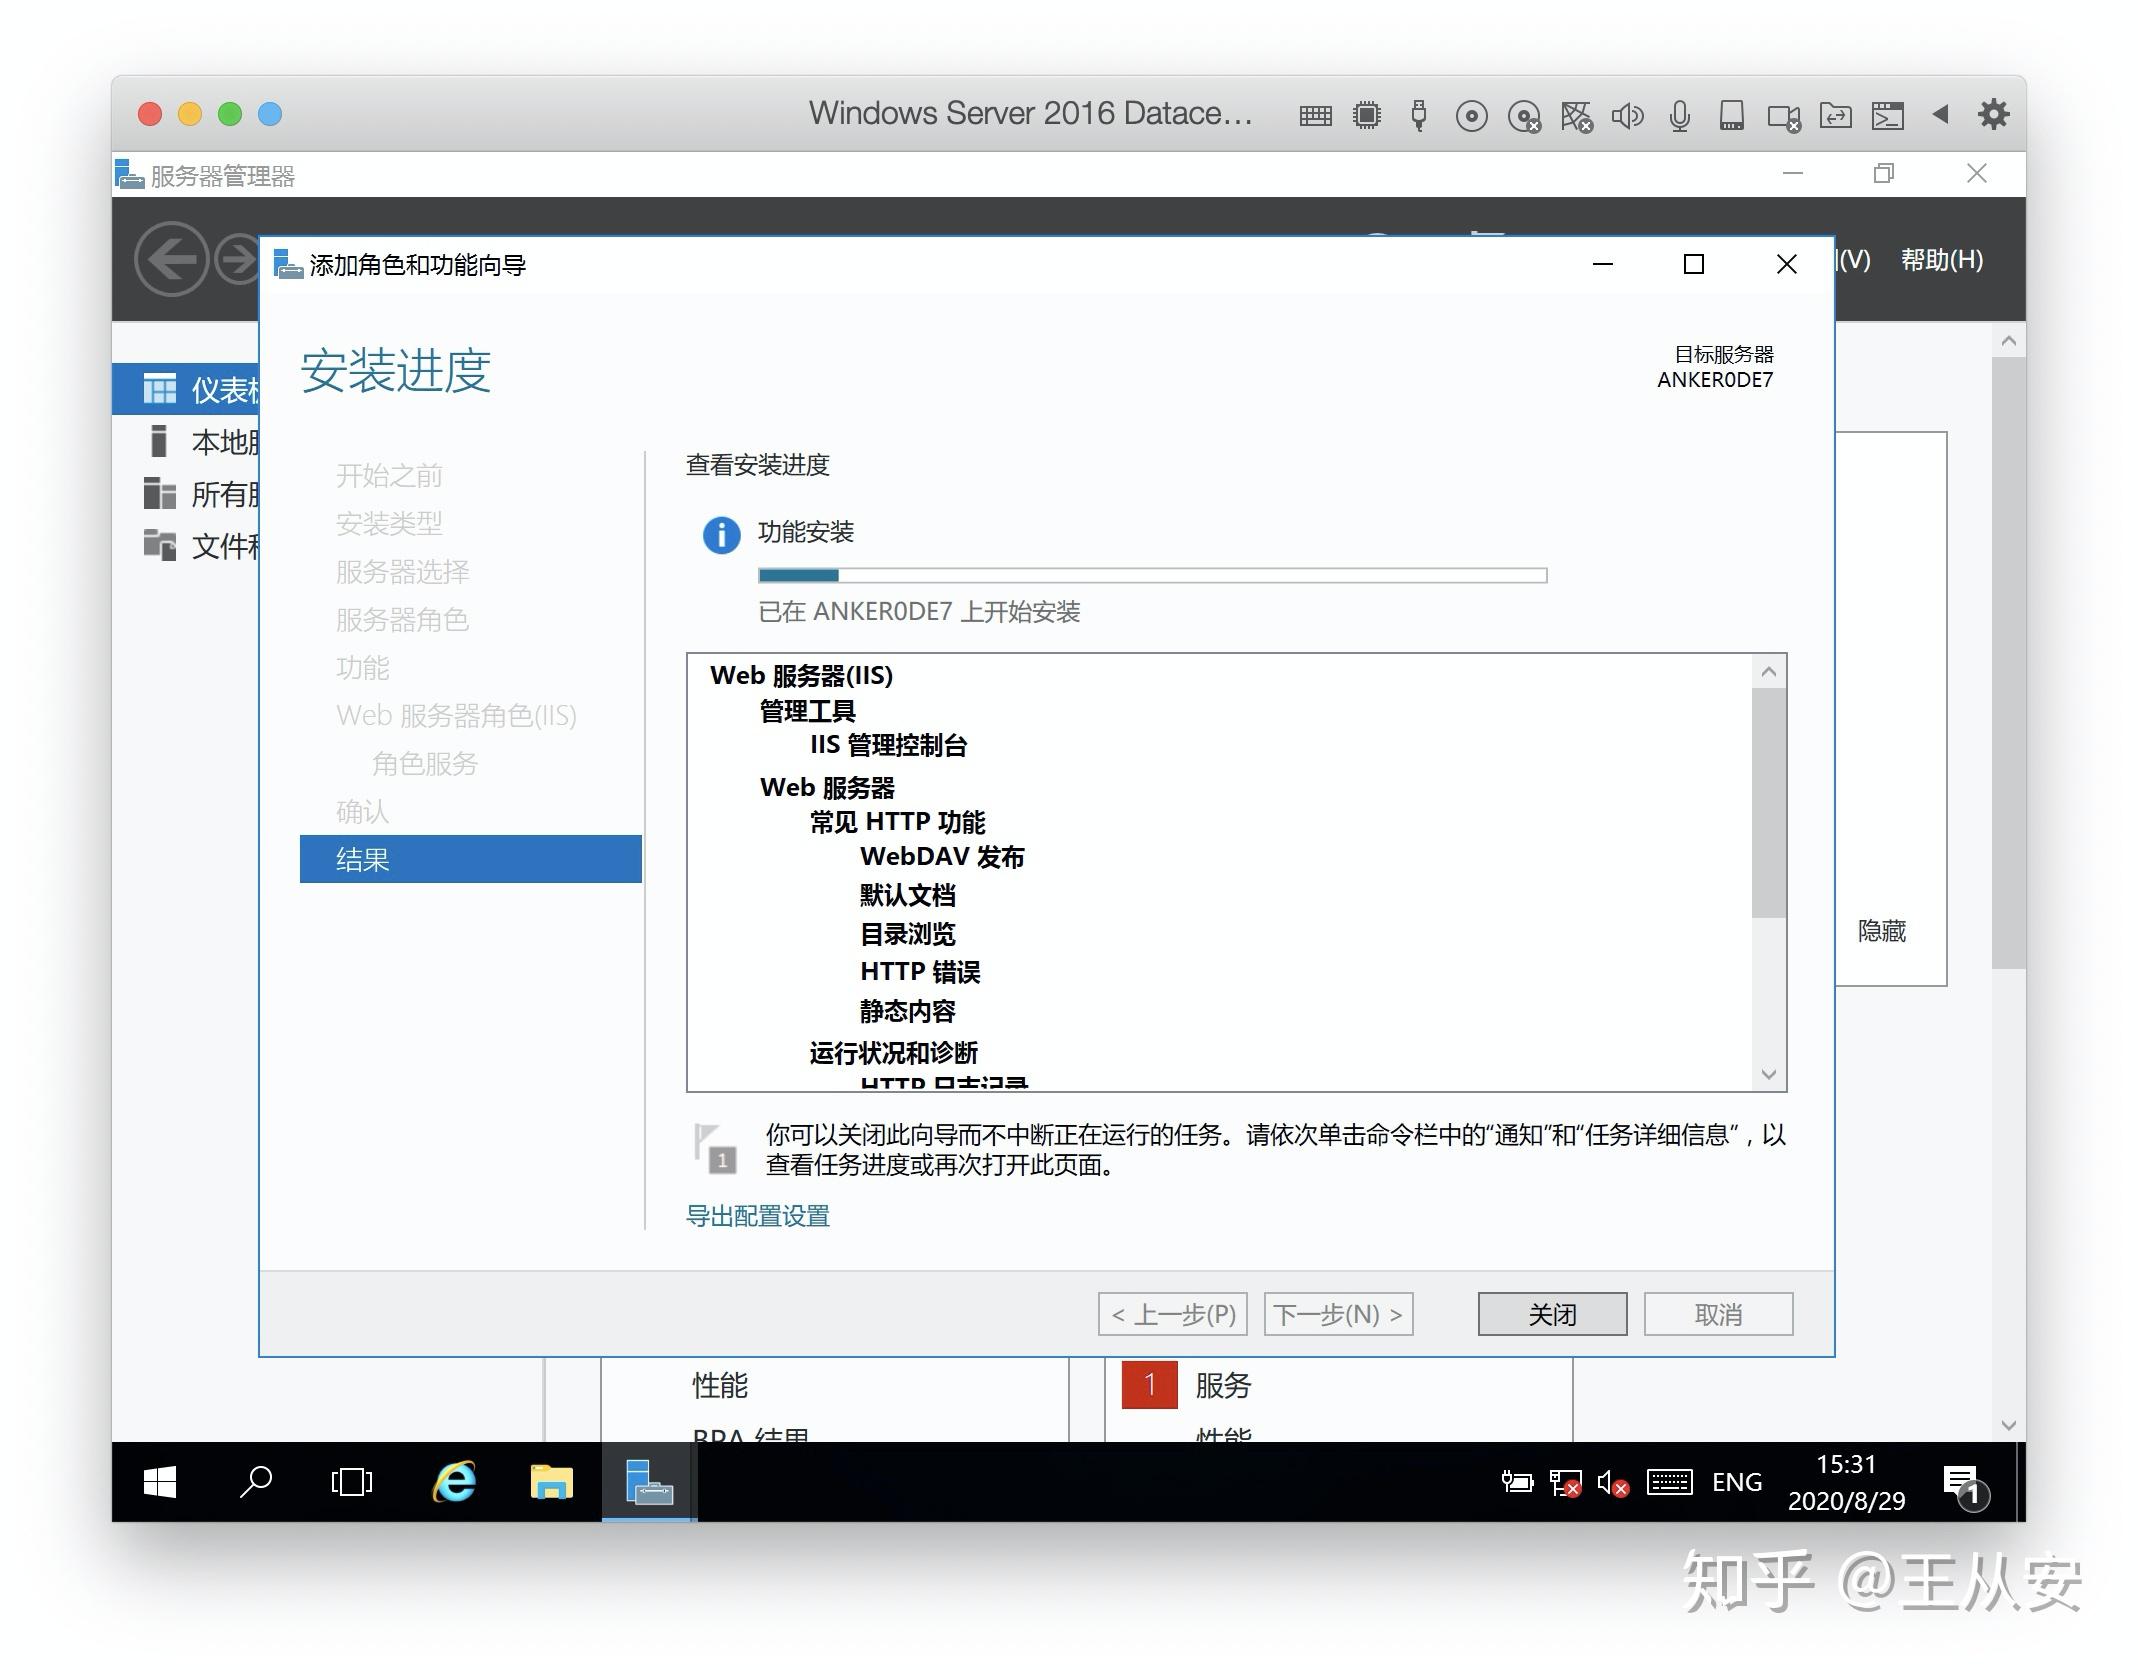Open notifications from the system tray
2138x1670 pixels.
[x=1961, y=1482]
